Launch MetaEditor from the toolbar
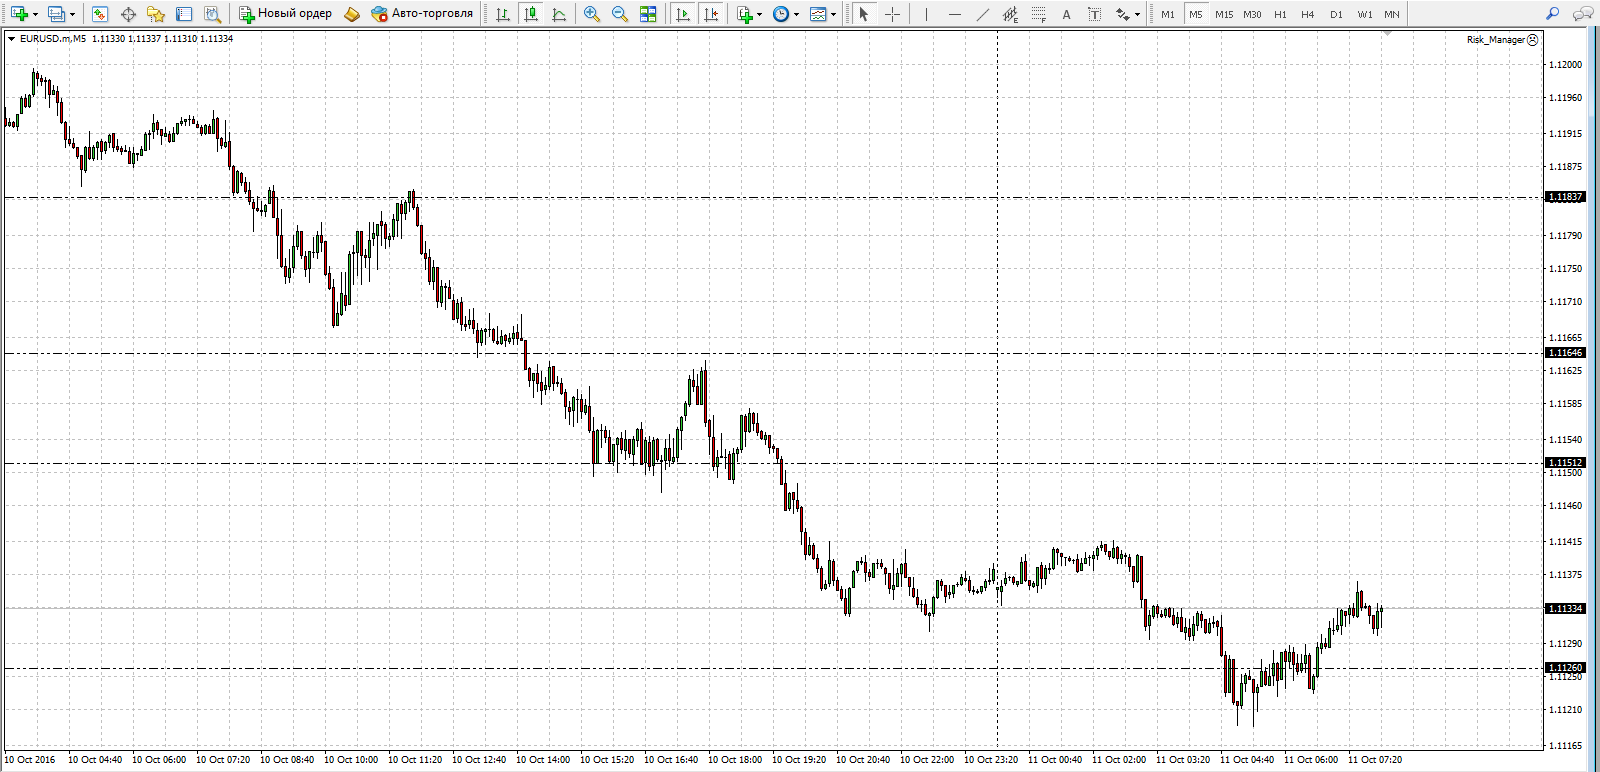 [352, 14]
